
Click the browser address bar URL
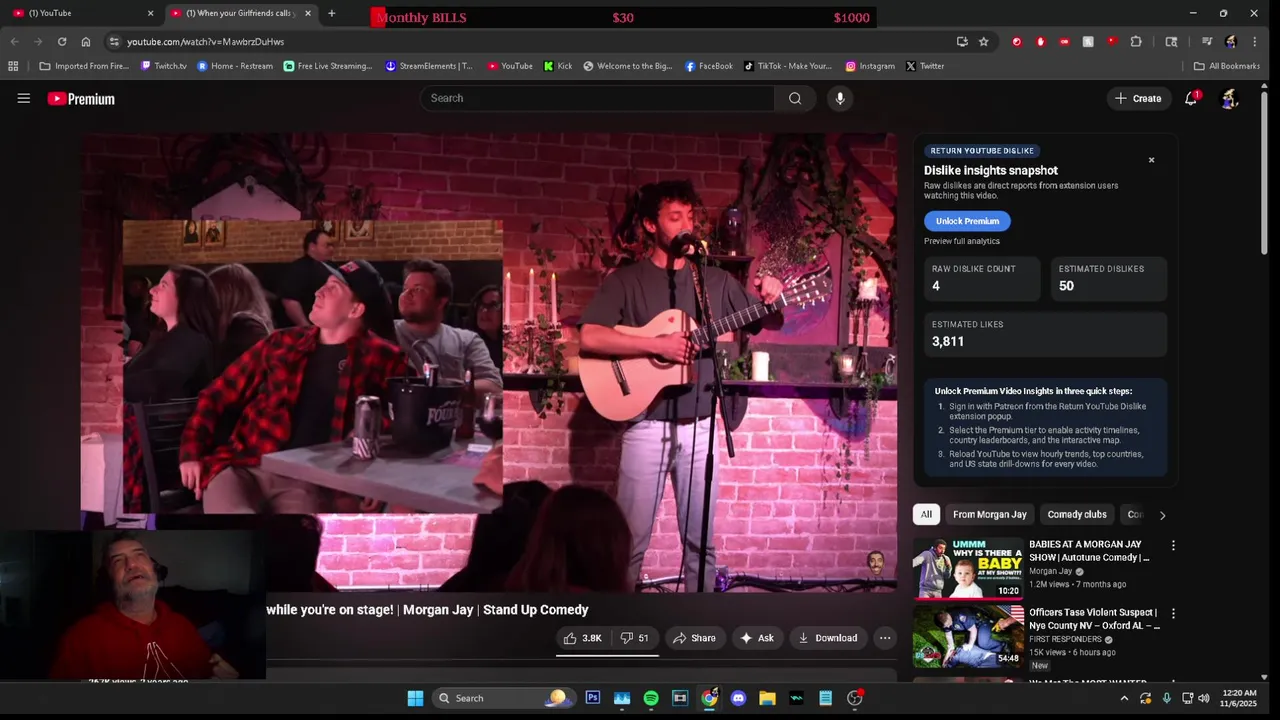205,42
